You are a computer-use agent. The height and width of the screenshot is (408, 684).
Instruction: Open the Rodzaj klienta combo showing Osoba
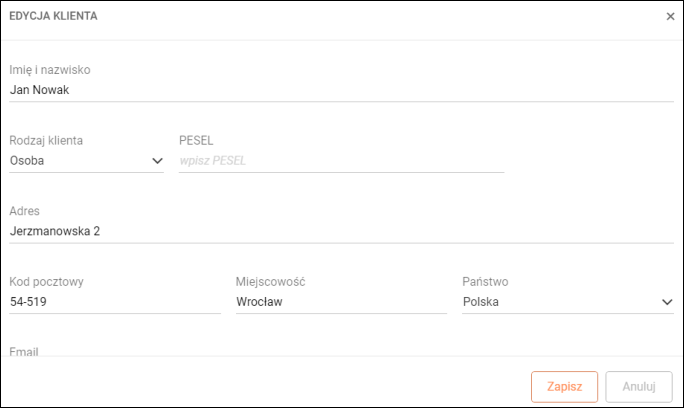point(80,160)
